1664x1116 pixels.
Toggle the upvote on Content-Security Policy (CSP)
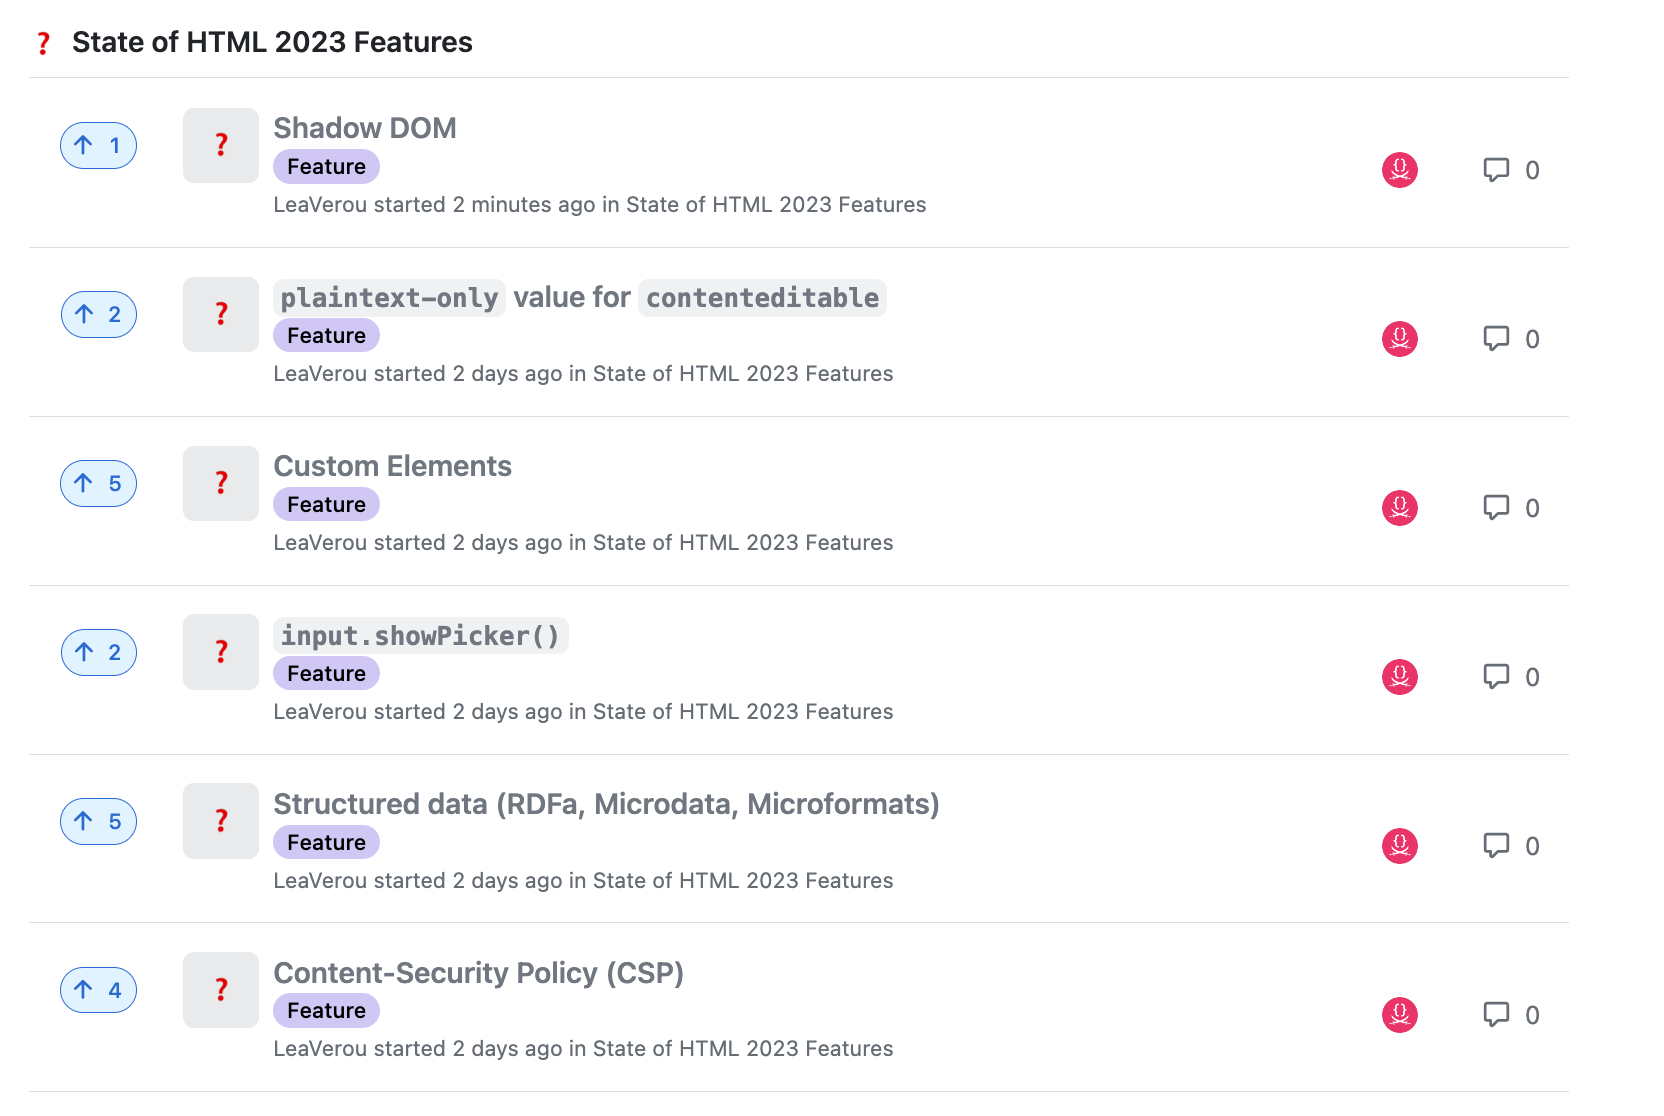tap(98, 990)
